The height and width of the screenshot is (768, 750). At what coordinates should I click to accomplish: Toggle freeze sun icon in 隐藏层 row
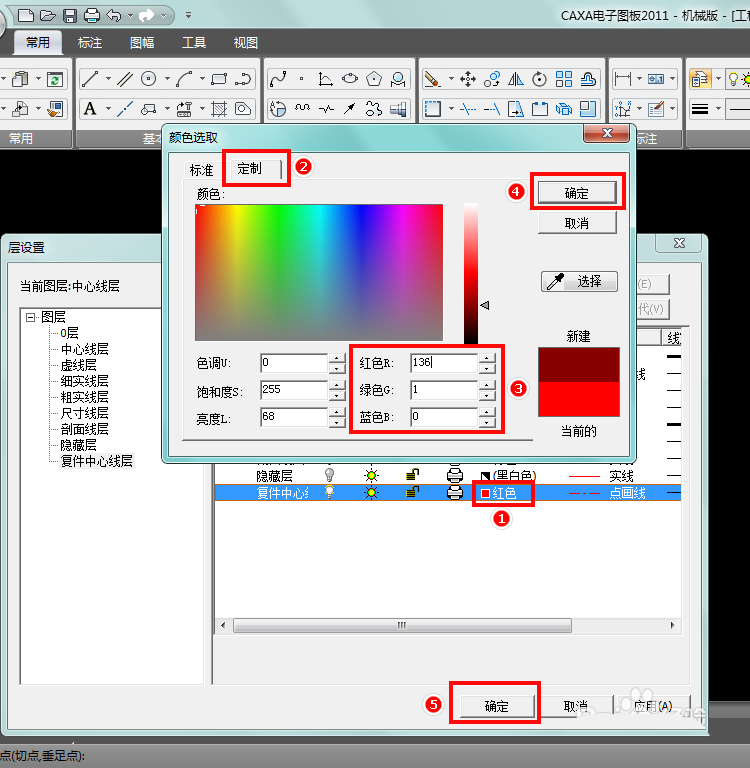(x=371, y=475)
